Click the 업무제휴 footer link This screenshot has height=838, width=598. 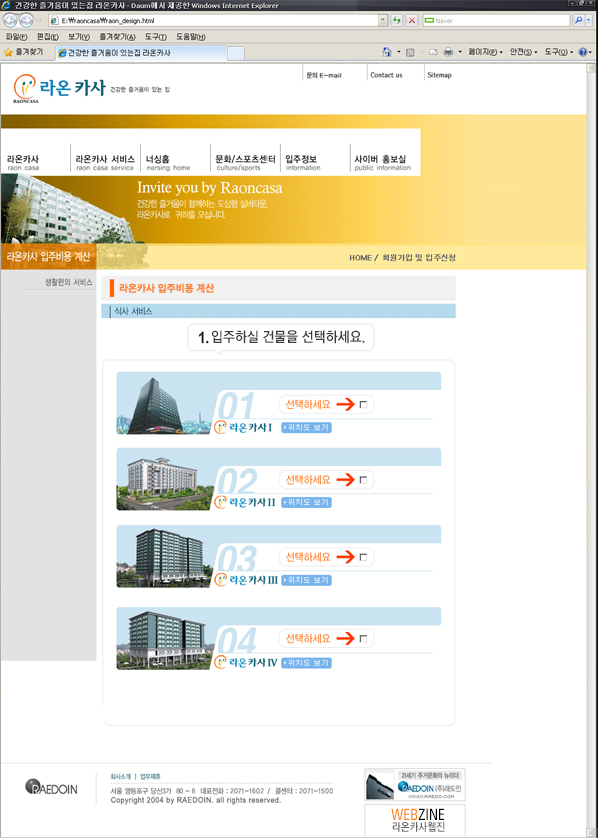click(150, 776)
